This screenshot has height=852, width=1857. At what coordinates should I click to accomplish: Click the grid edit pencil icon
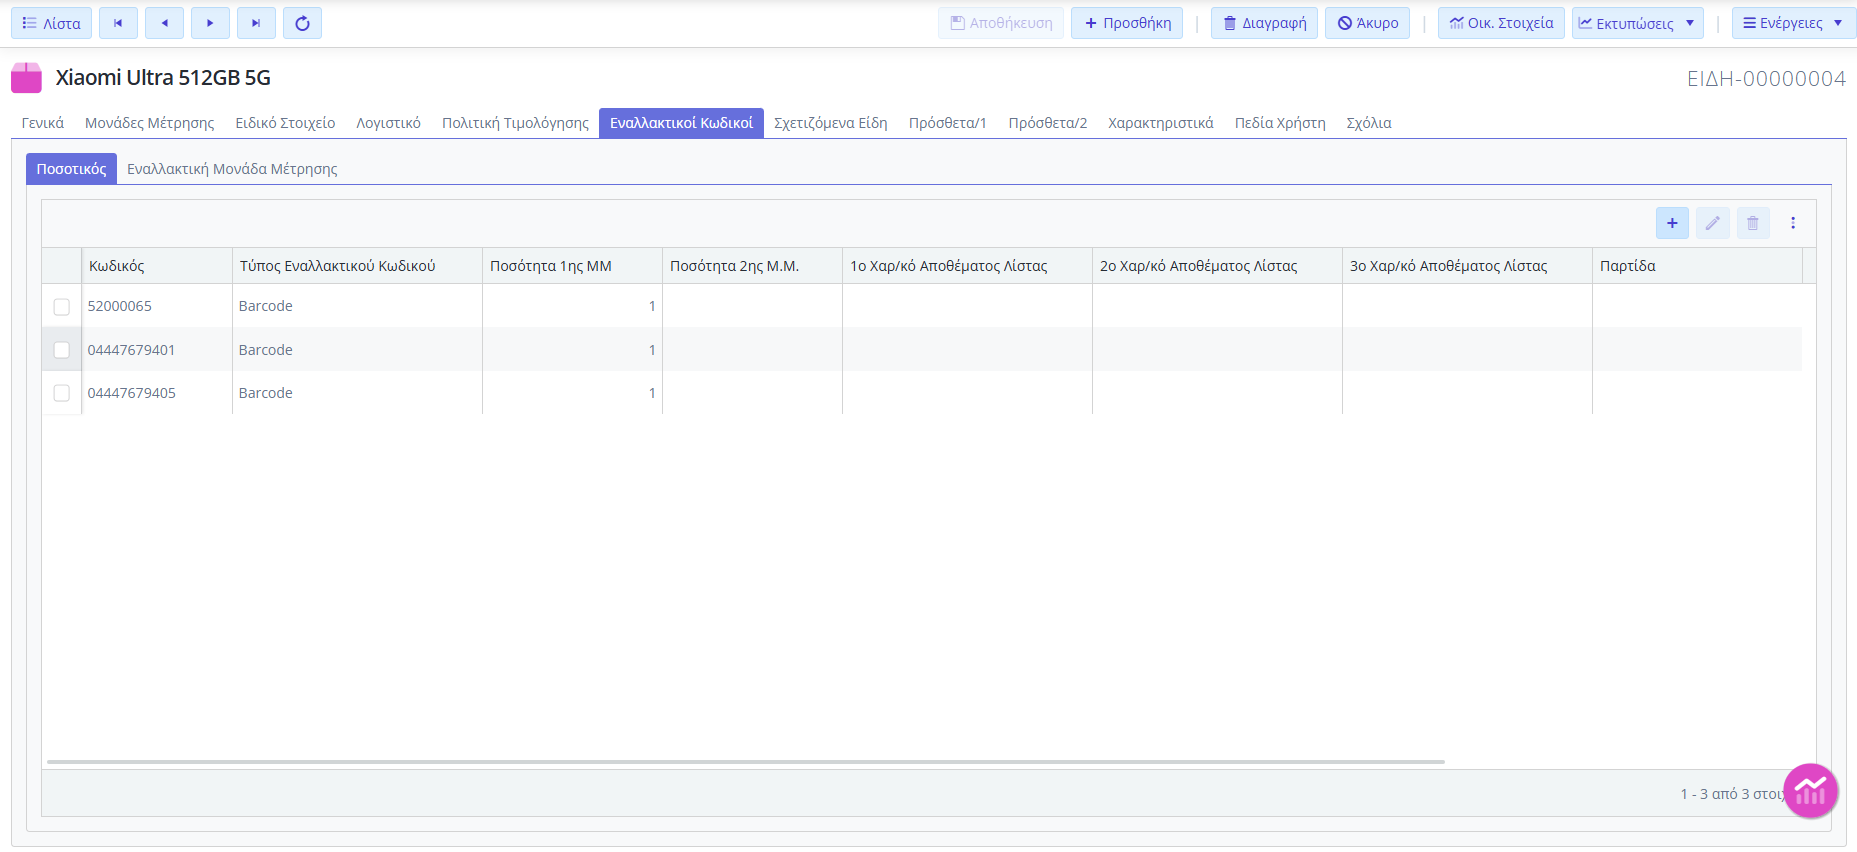click(1712, 223)
